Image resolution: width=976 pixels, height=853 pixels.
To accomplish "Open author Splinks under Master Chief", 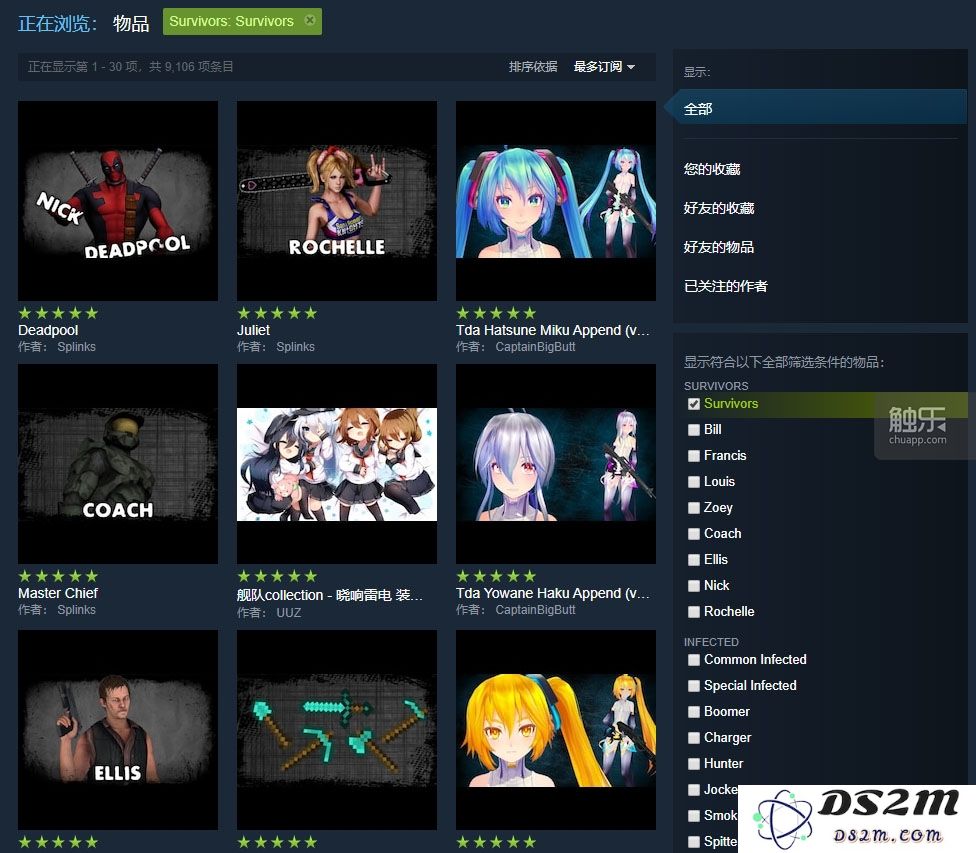I will coord(77,610).
